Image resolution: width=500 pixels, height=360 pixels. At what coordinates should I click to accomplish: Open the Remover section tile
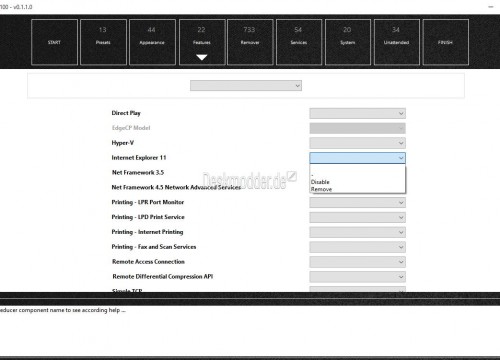click(250, 42)
